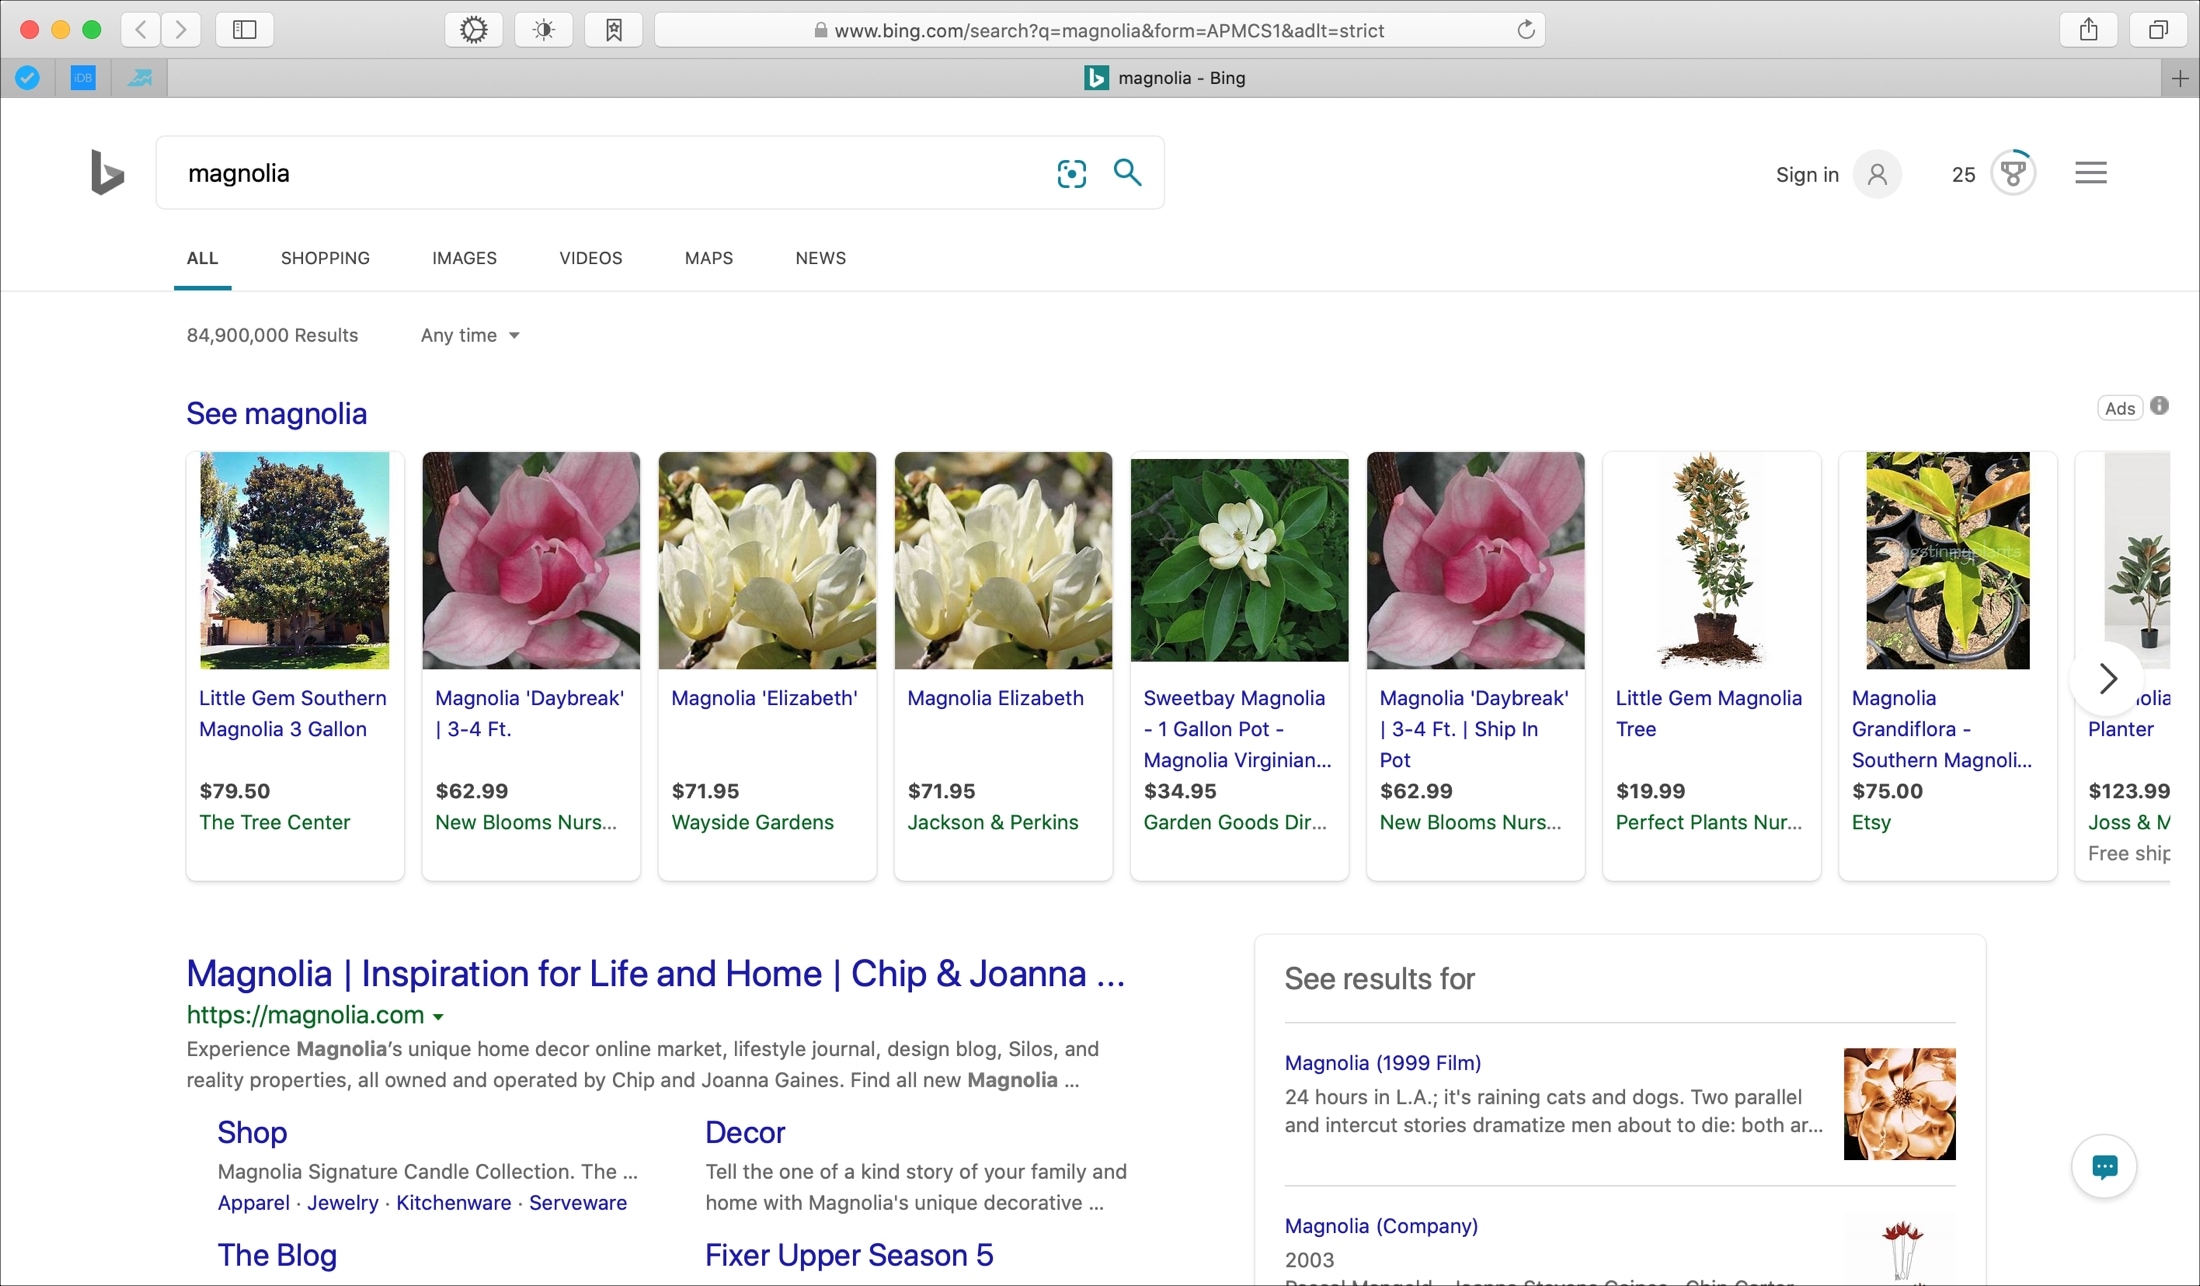Click the magnifying glass search icon

pos(1128,172)
